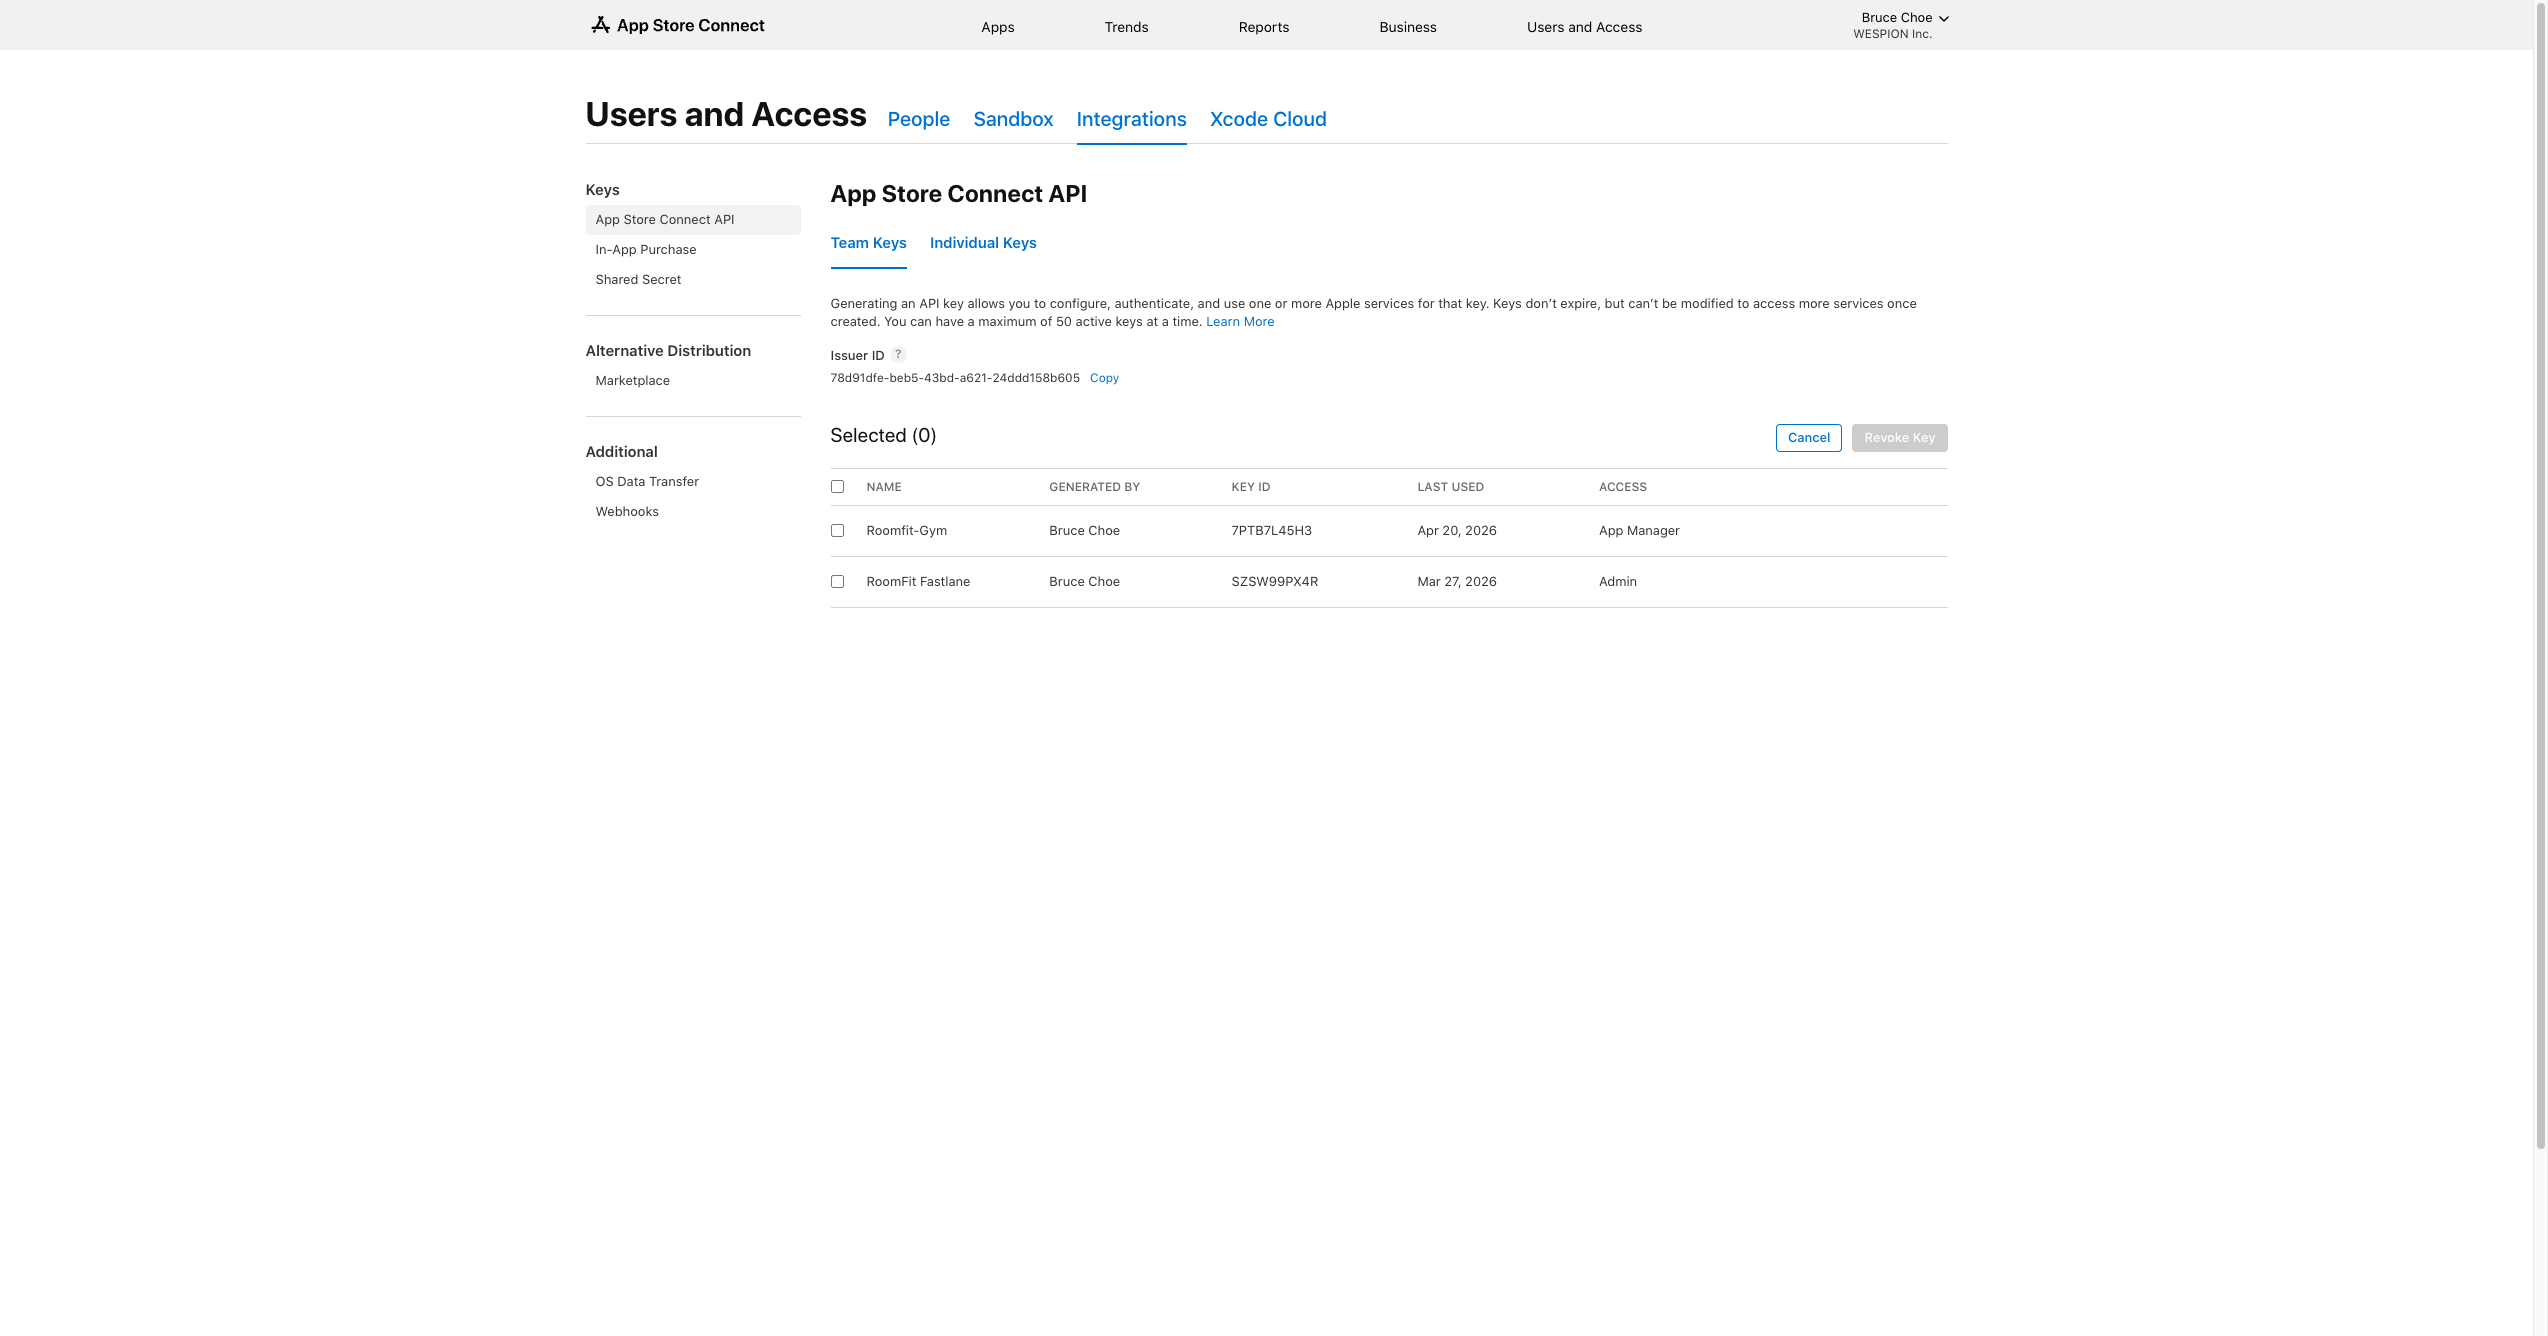Check the select-all keys checkbox

837,487
